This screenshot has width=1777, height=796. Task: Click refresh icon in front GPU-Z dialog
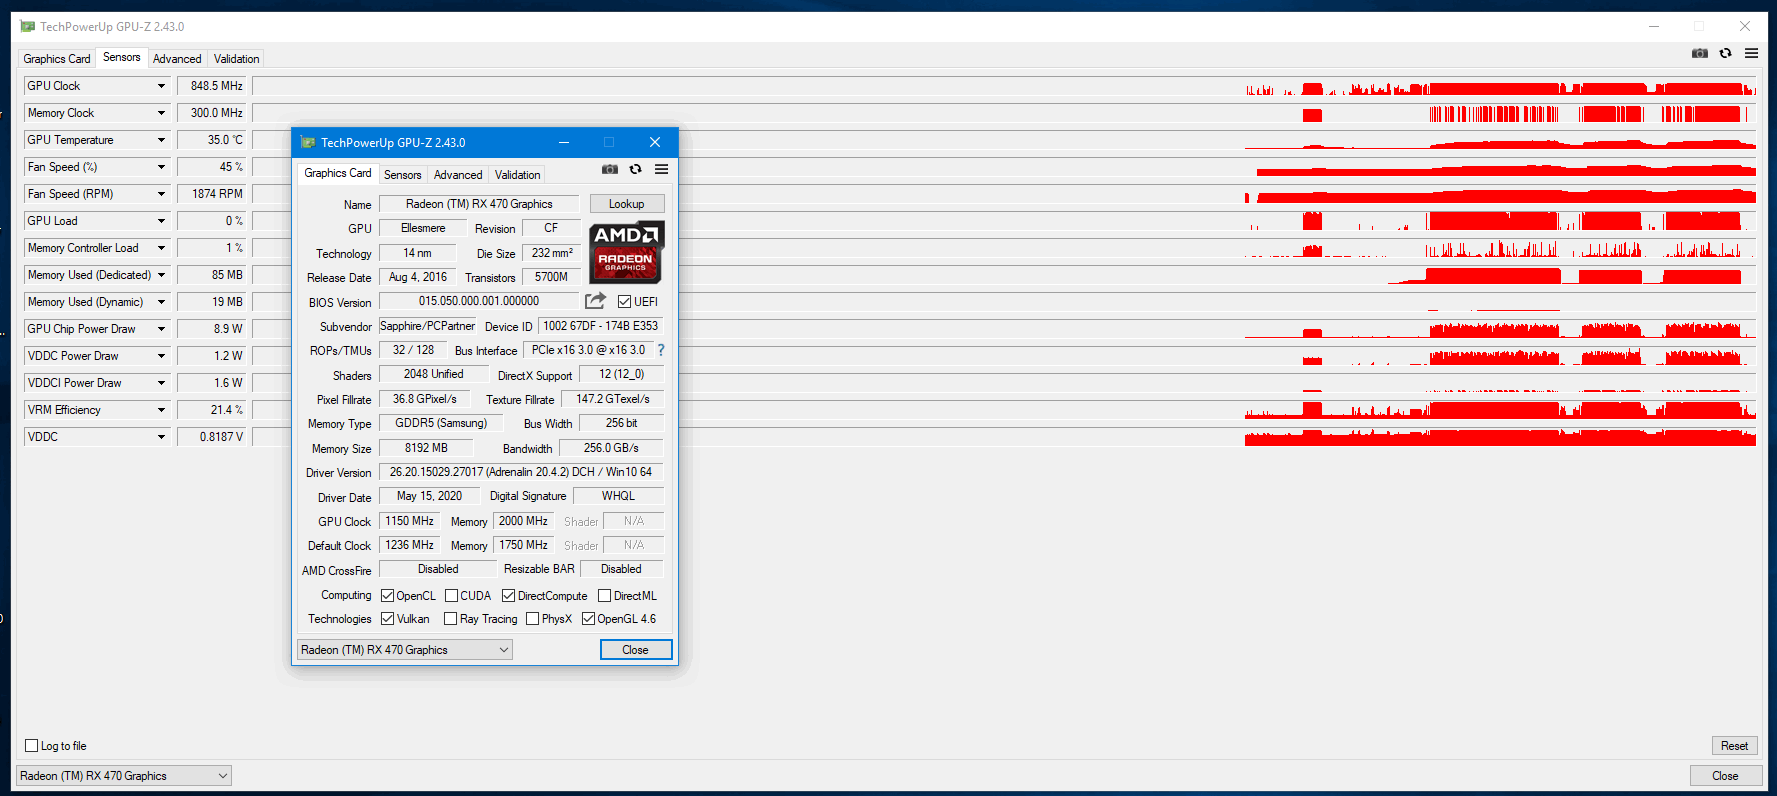[x=635, y=169]
